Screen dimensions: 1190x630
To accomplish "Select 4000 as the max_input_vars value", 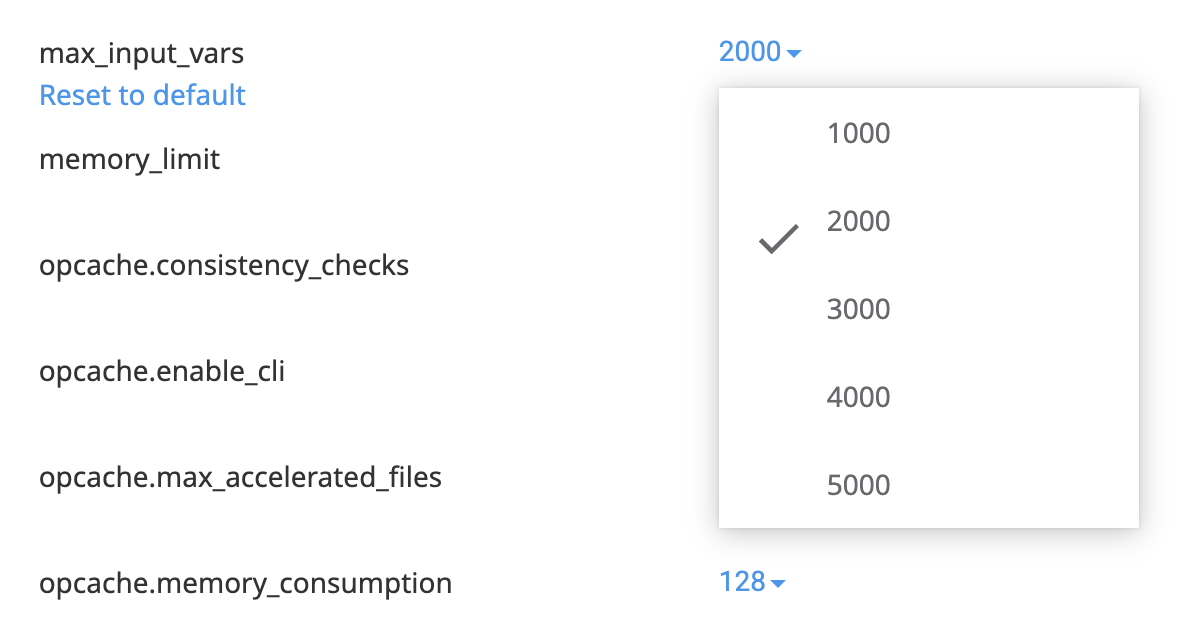I will click(859, 397).
